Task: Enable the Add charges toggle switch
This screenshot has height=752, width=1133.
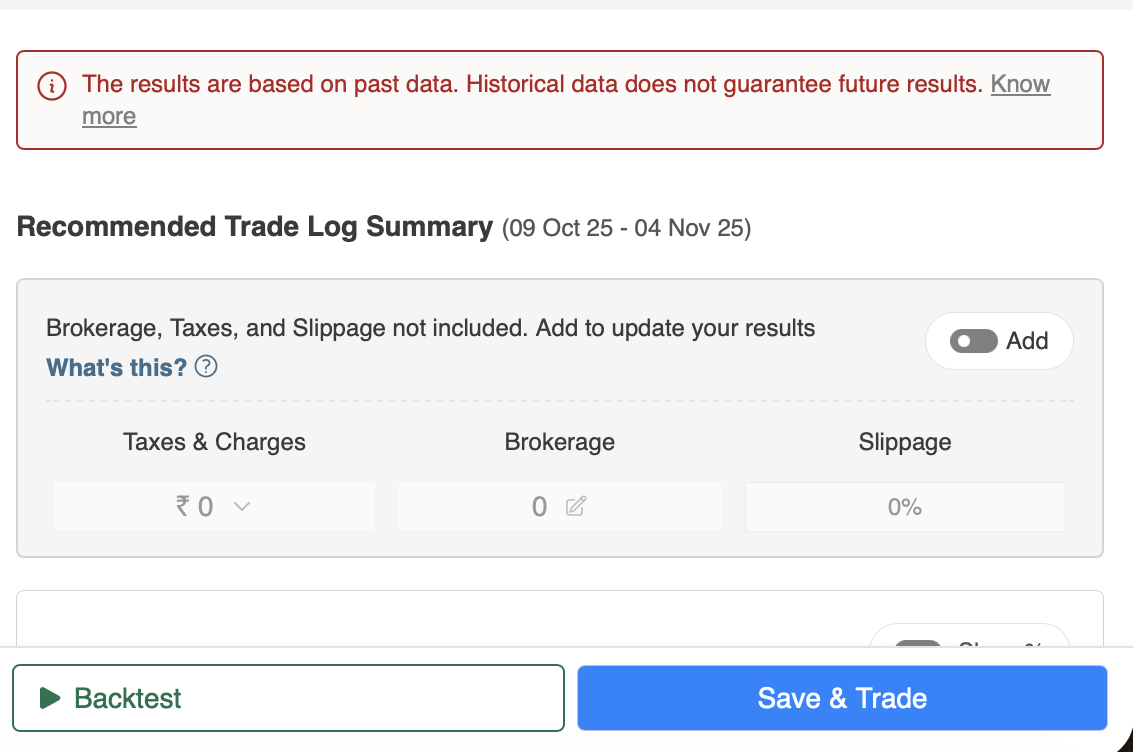Action: click(975, 342)
